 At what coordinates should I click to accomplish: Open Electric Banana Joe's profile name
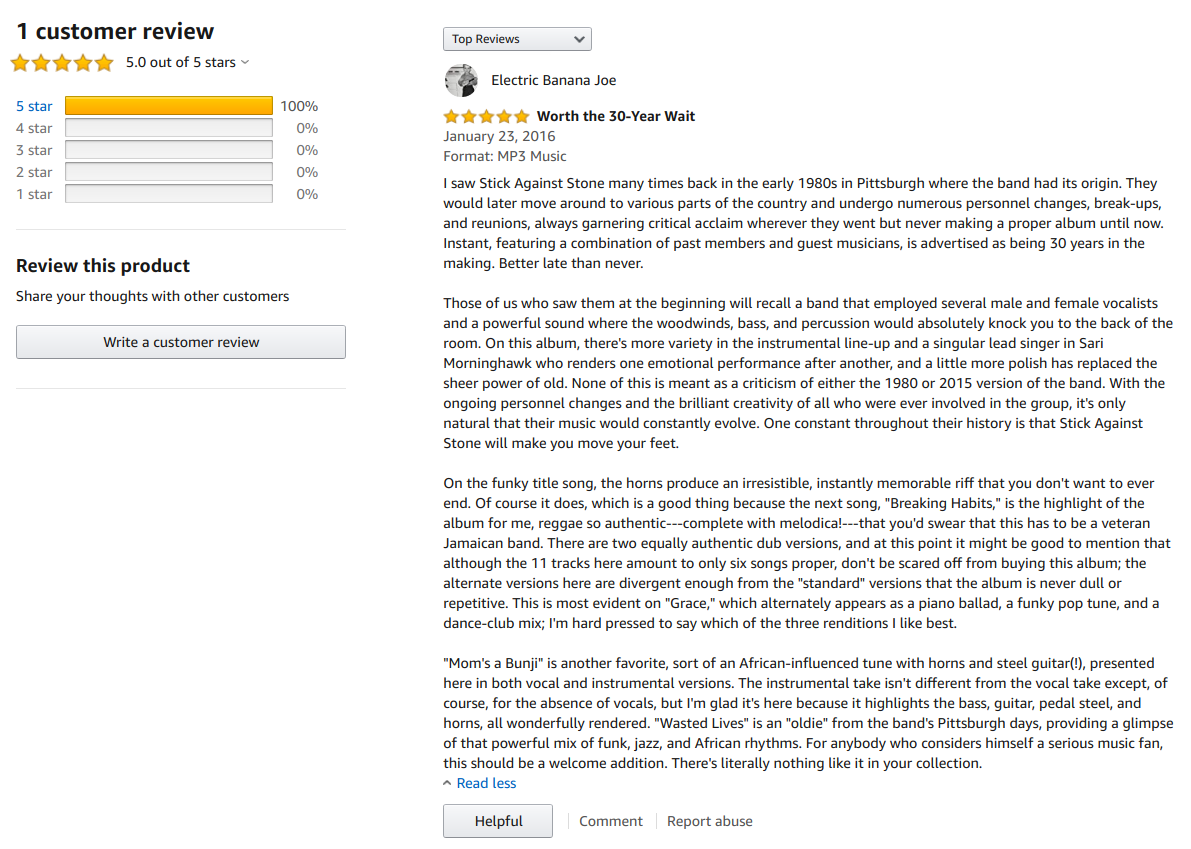tap(554, 80)
